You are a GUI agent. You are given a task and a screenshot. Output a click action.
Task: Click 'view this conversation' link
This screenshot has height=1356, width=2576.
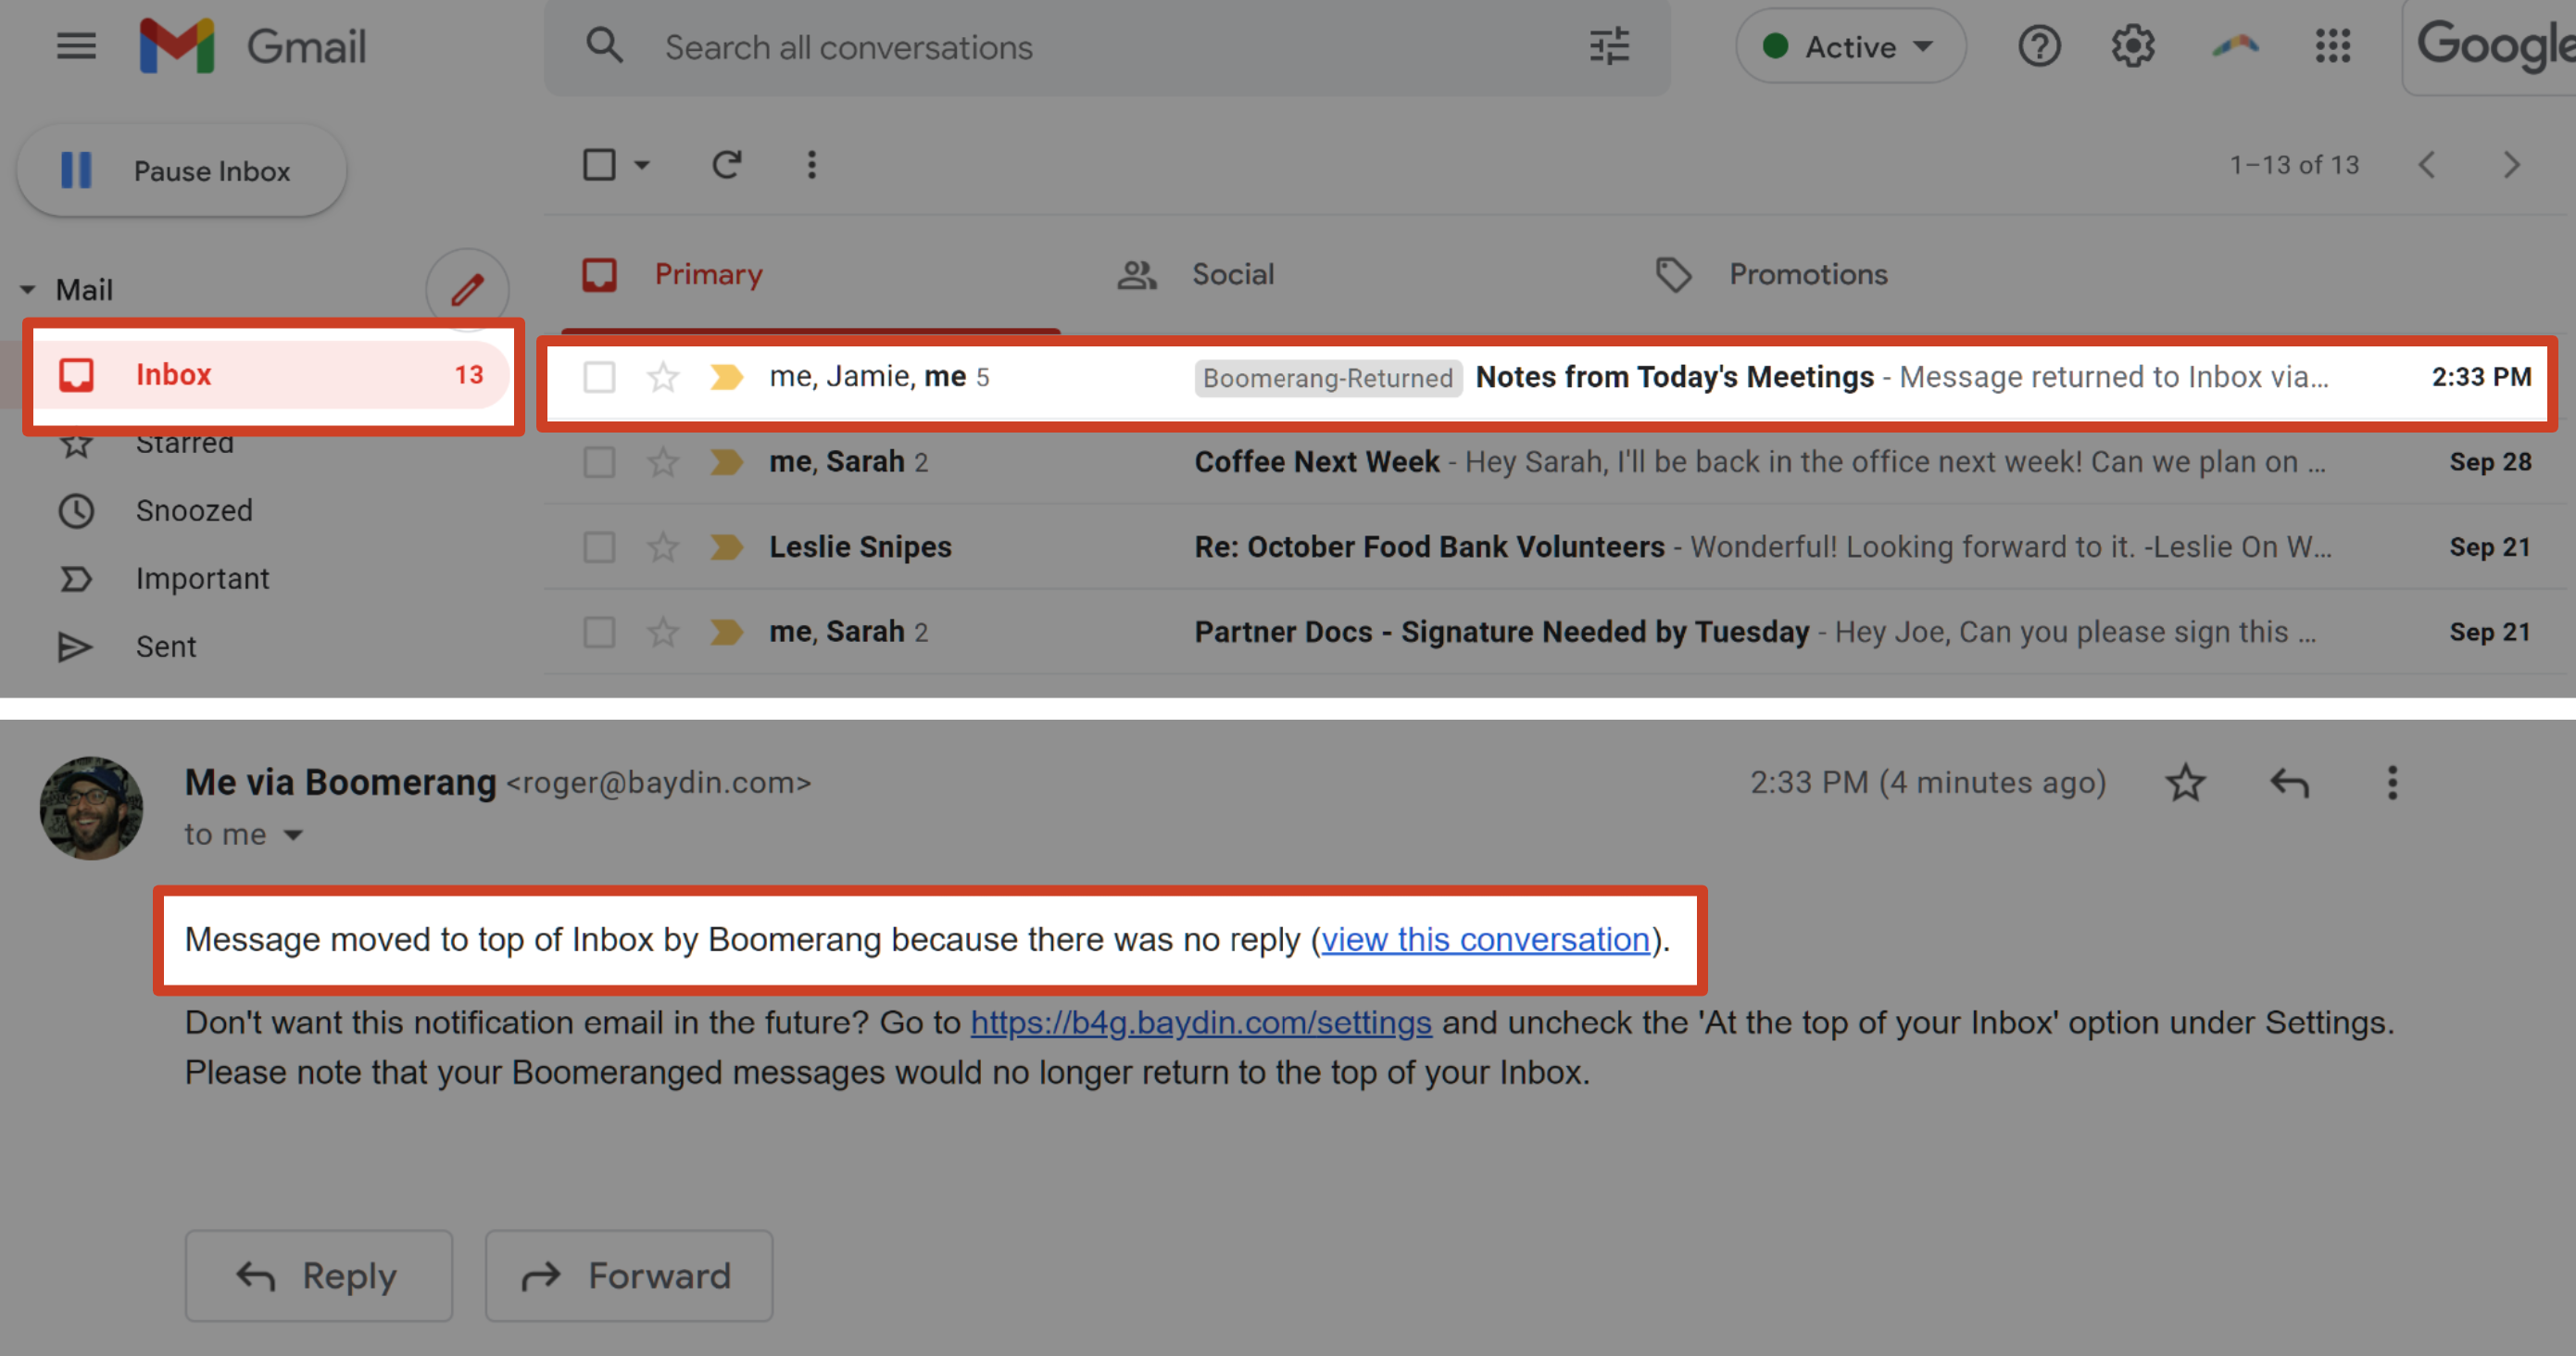[x=1486, y=940]
